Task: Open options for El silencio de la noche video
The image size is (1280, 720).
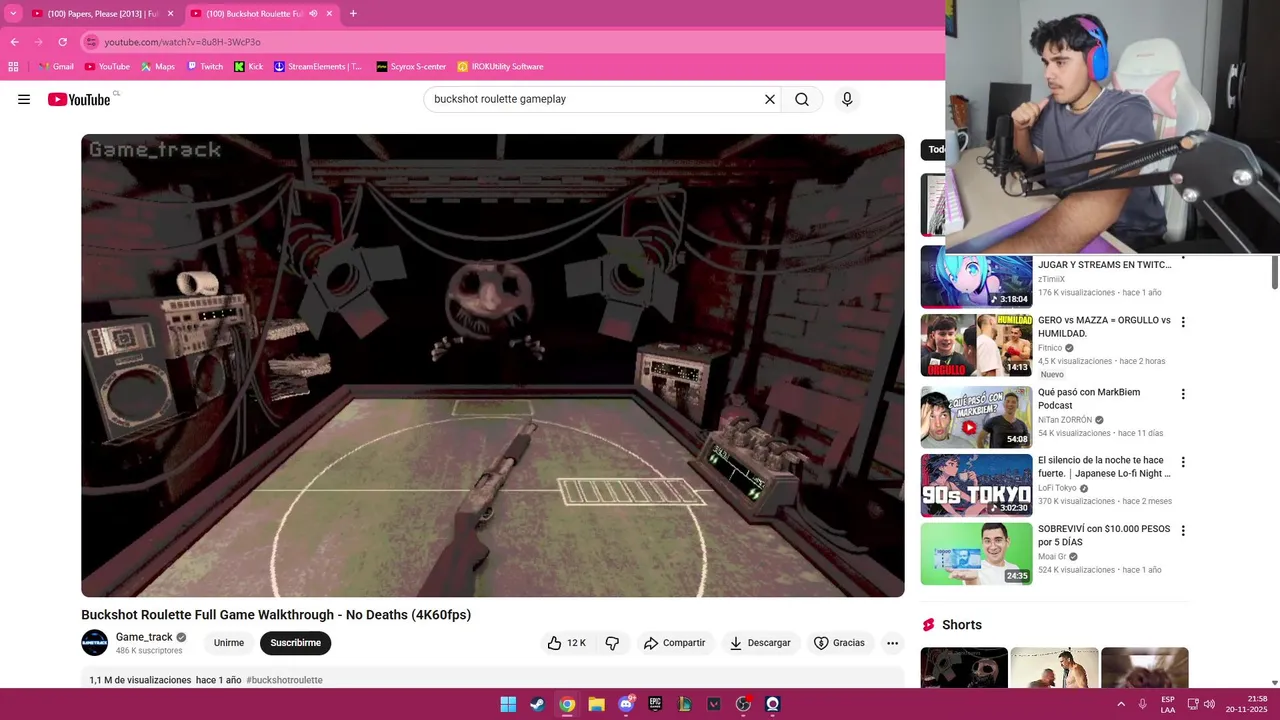Action: (x=1183, y=462)
